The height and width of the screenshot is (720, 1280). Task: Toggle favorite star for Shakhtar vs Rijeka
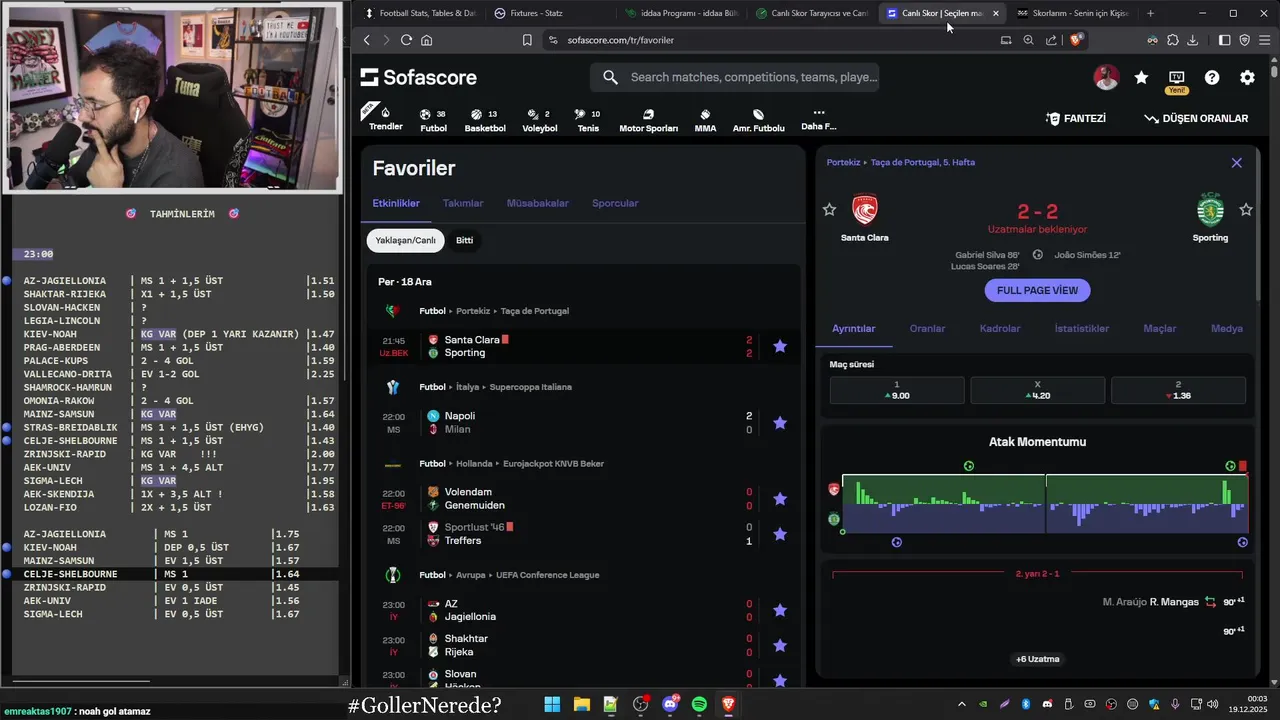[x=780, y=646]
